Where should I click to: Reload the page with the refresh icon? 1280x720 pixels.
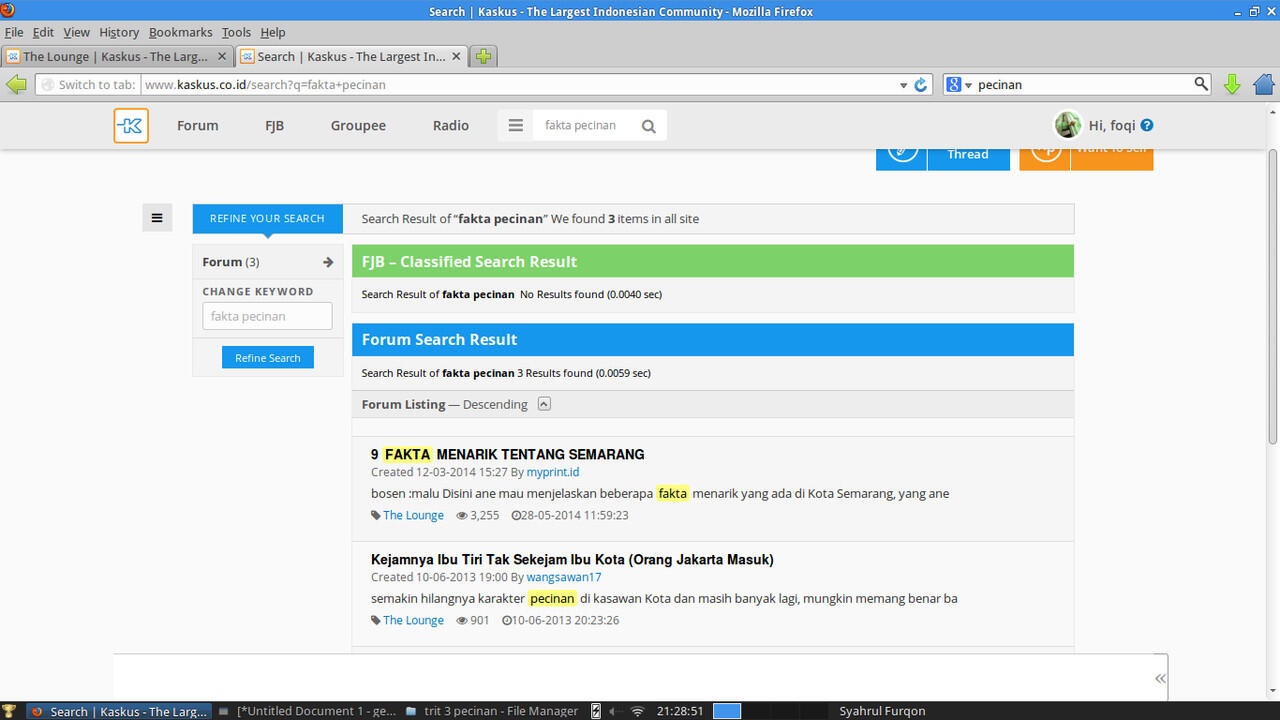922,85
